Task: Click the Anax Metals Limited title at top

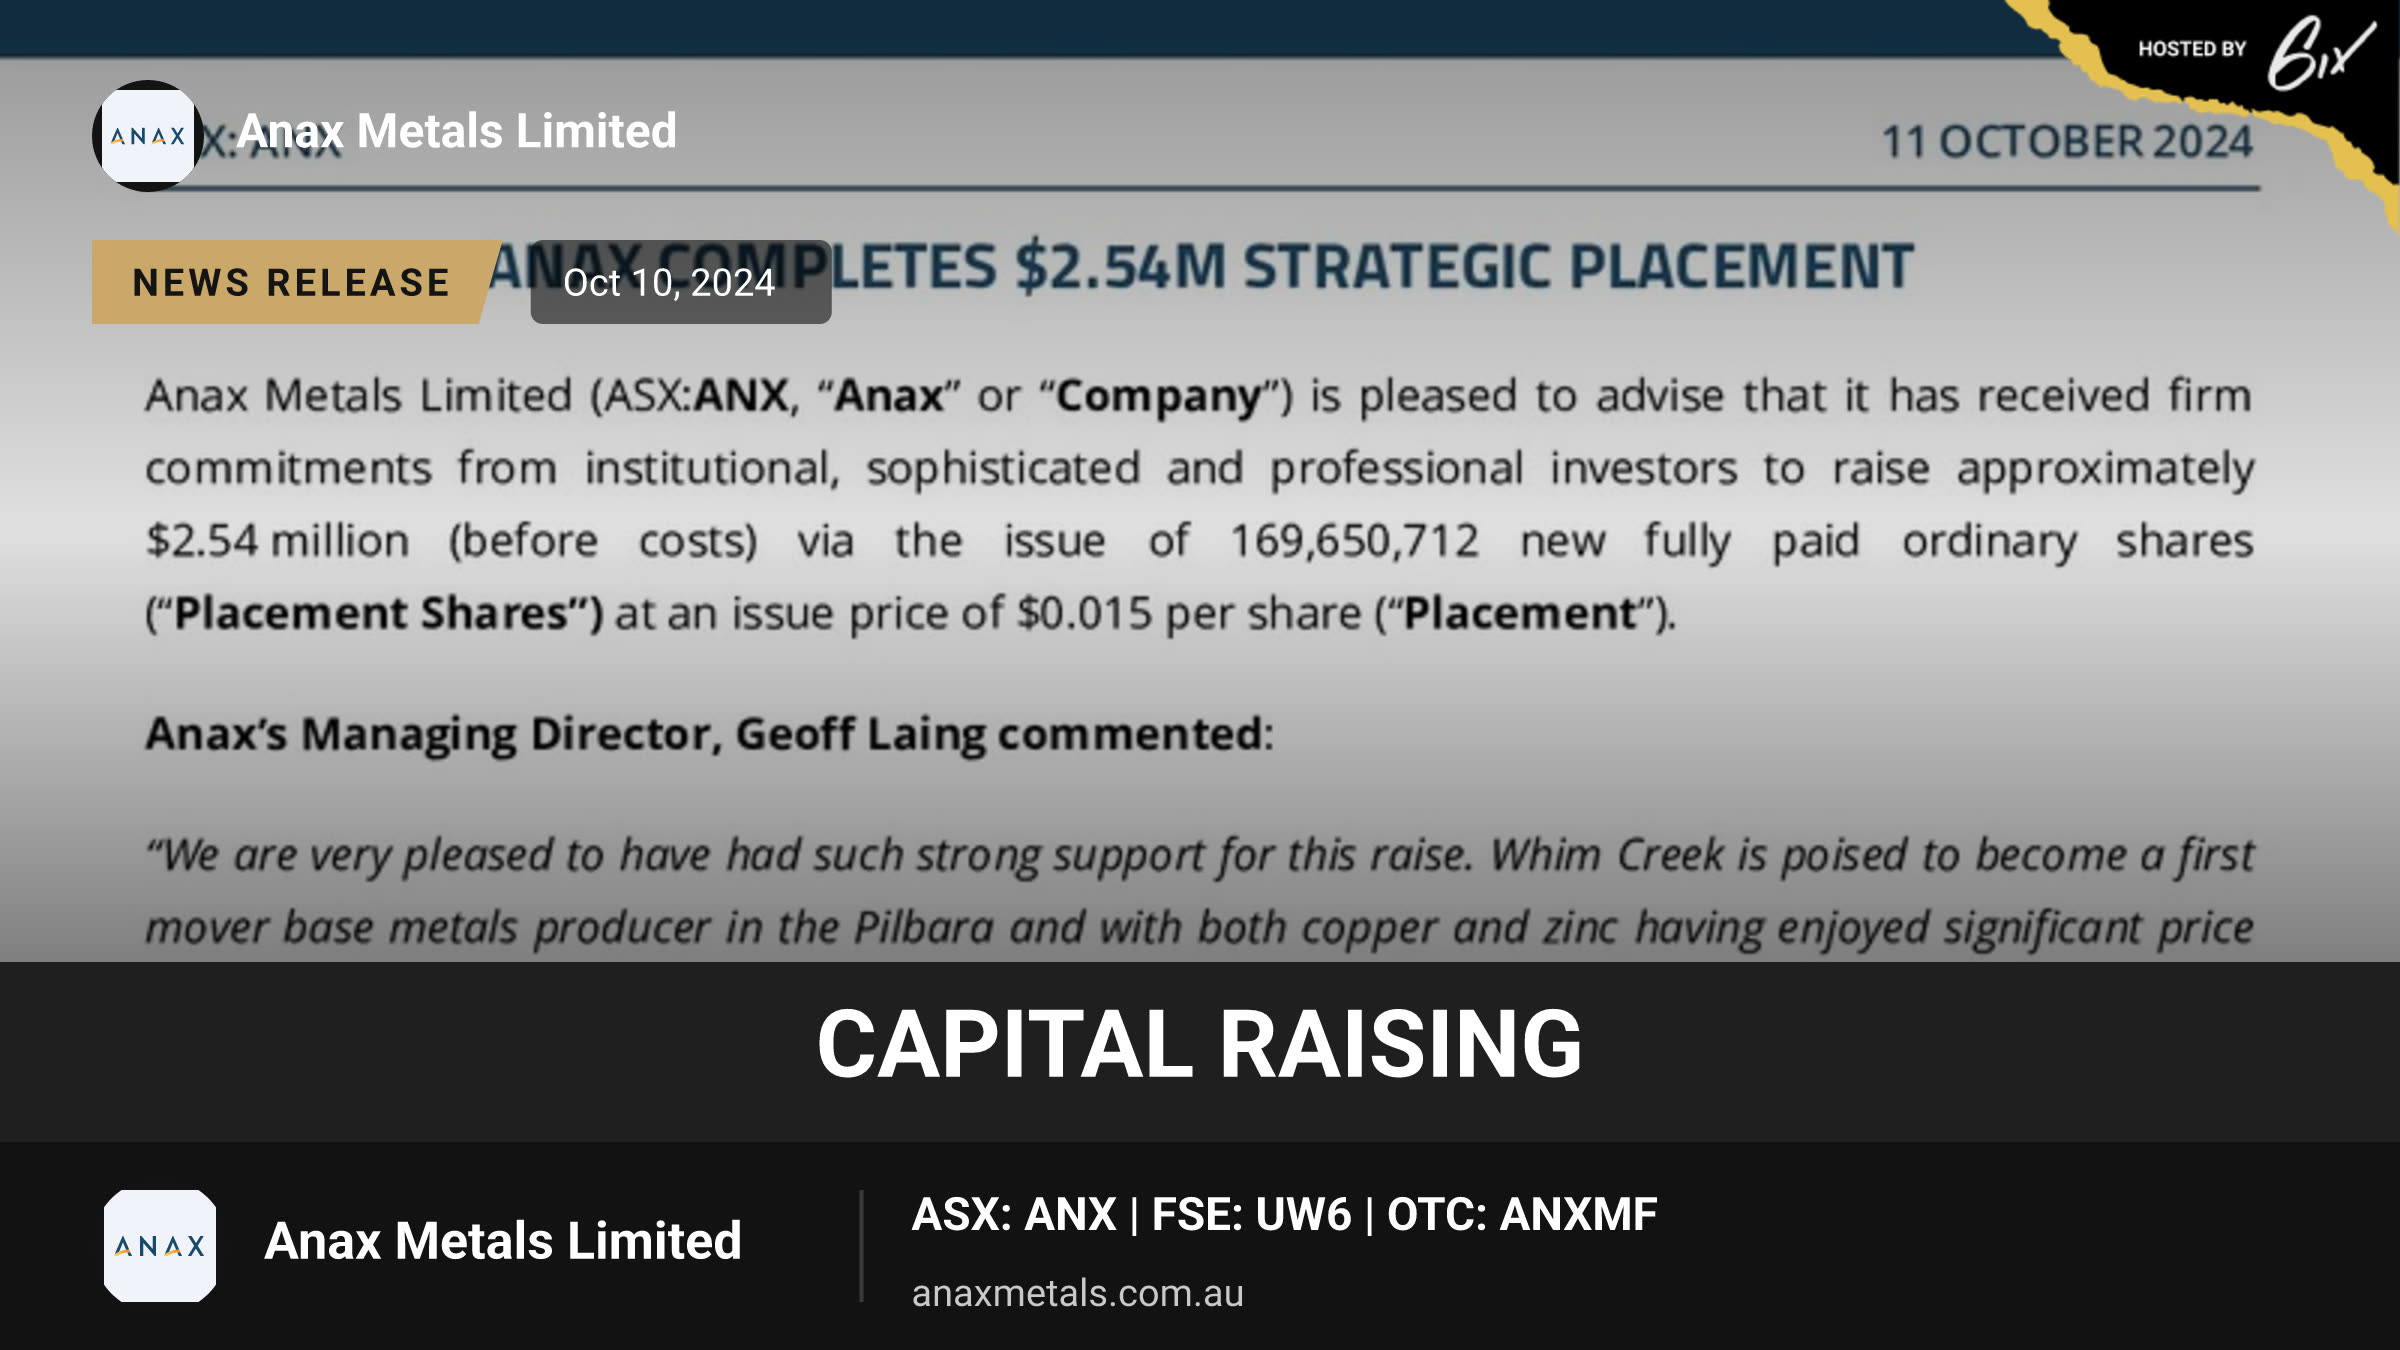Action: [x=457, y=131]
